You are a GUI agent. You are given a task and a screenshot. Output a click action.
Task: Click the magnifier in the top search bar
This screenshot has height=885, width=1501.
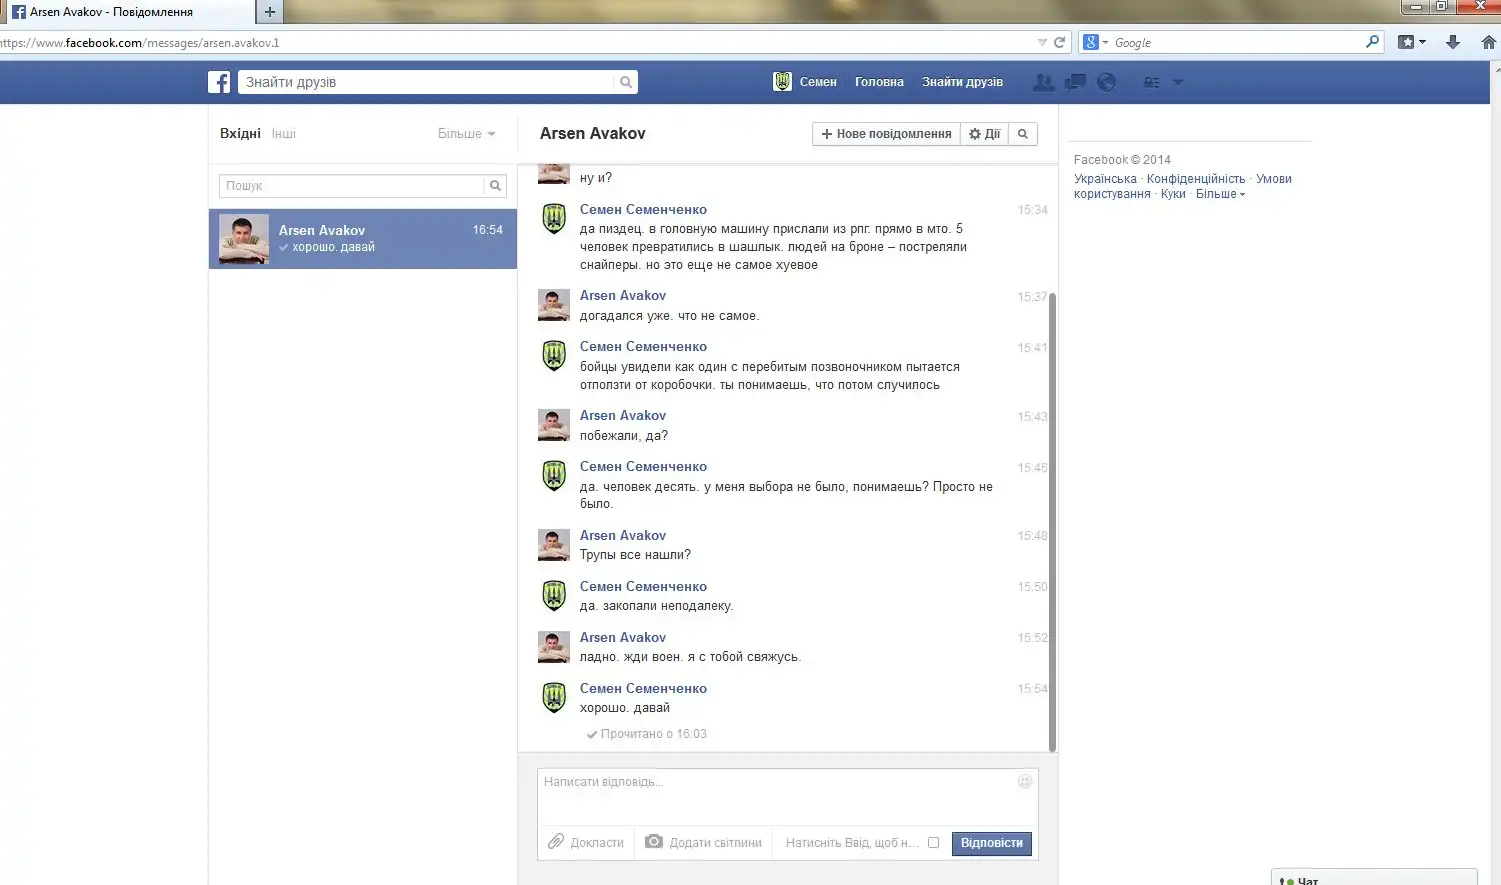[625, 82]
